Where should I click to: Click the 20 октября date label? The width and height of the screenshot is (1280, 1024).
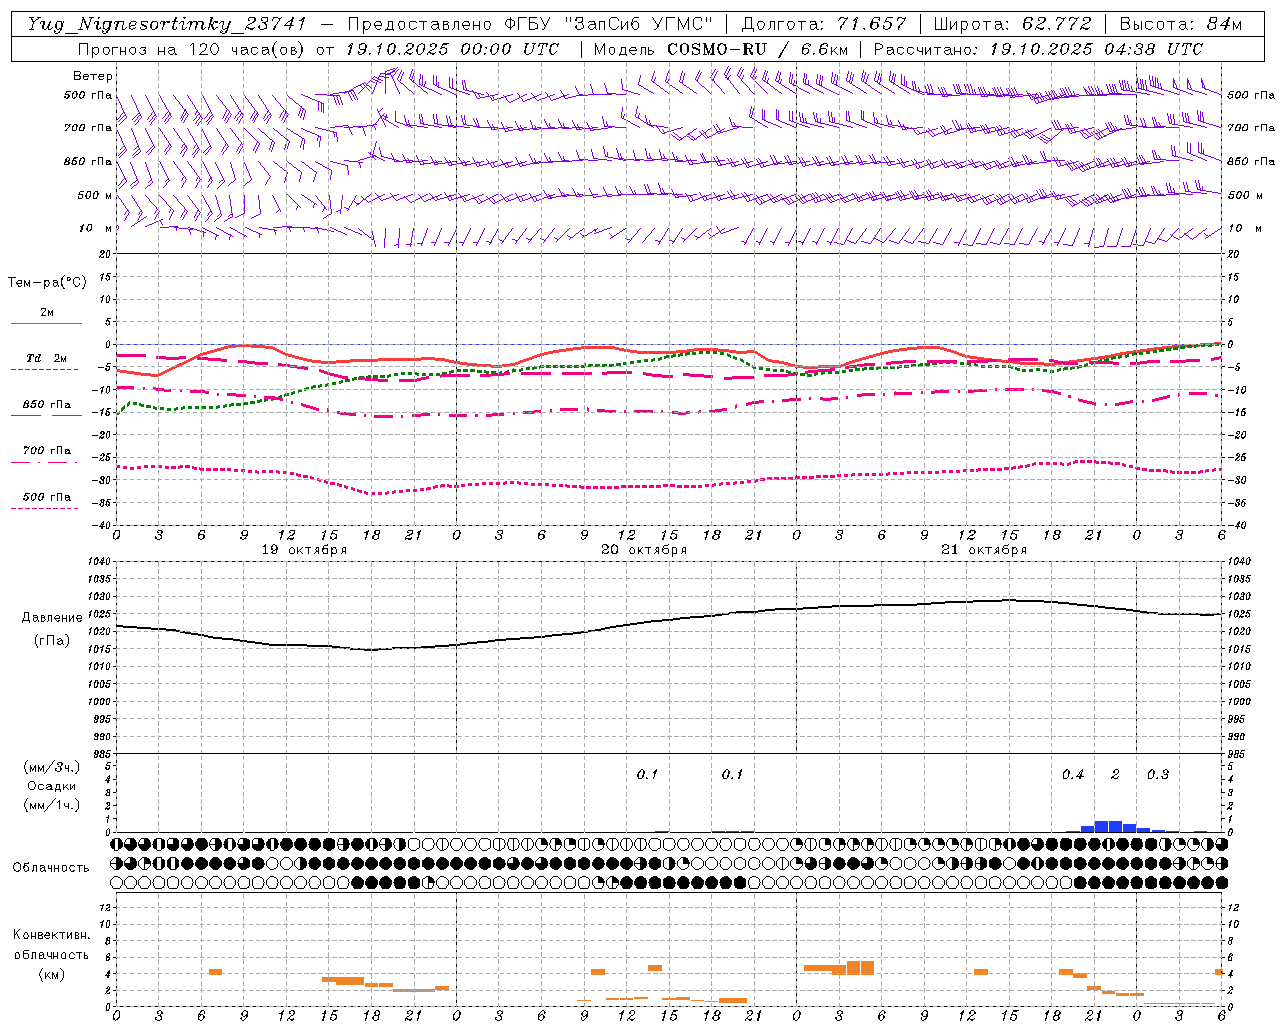644,550
